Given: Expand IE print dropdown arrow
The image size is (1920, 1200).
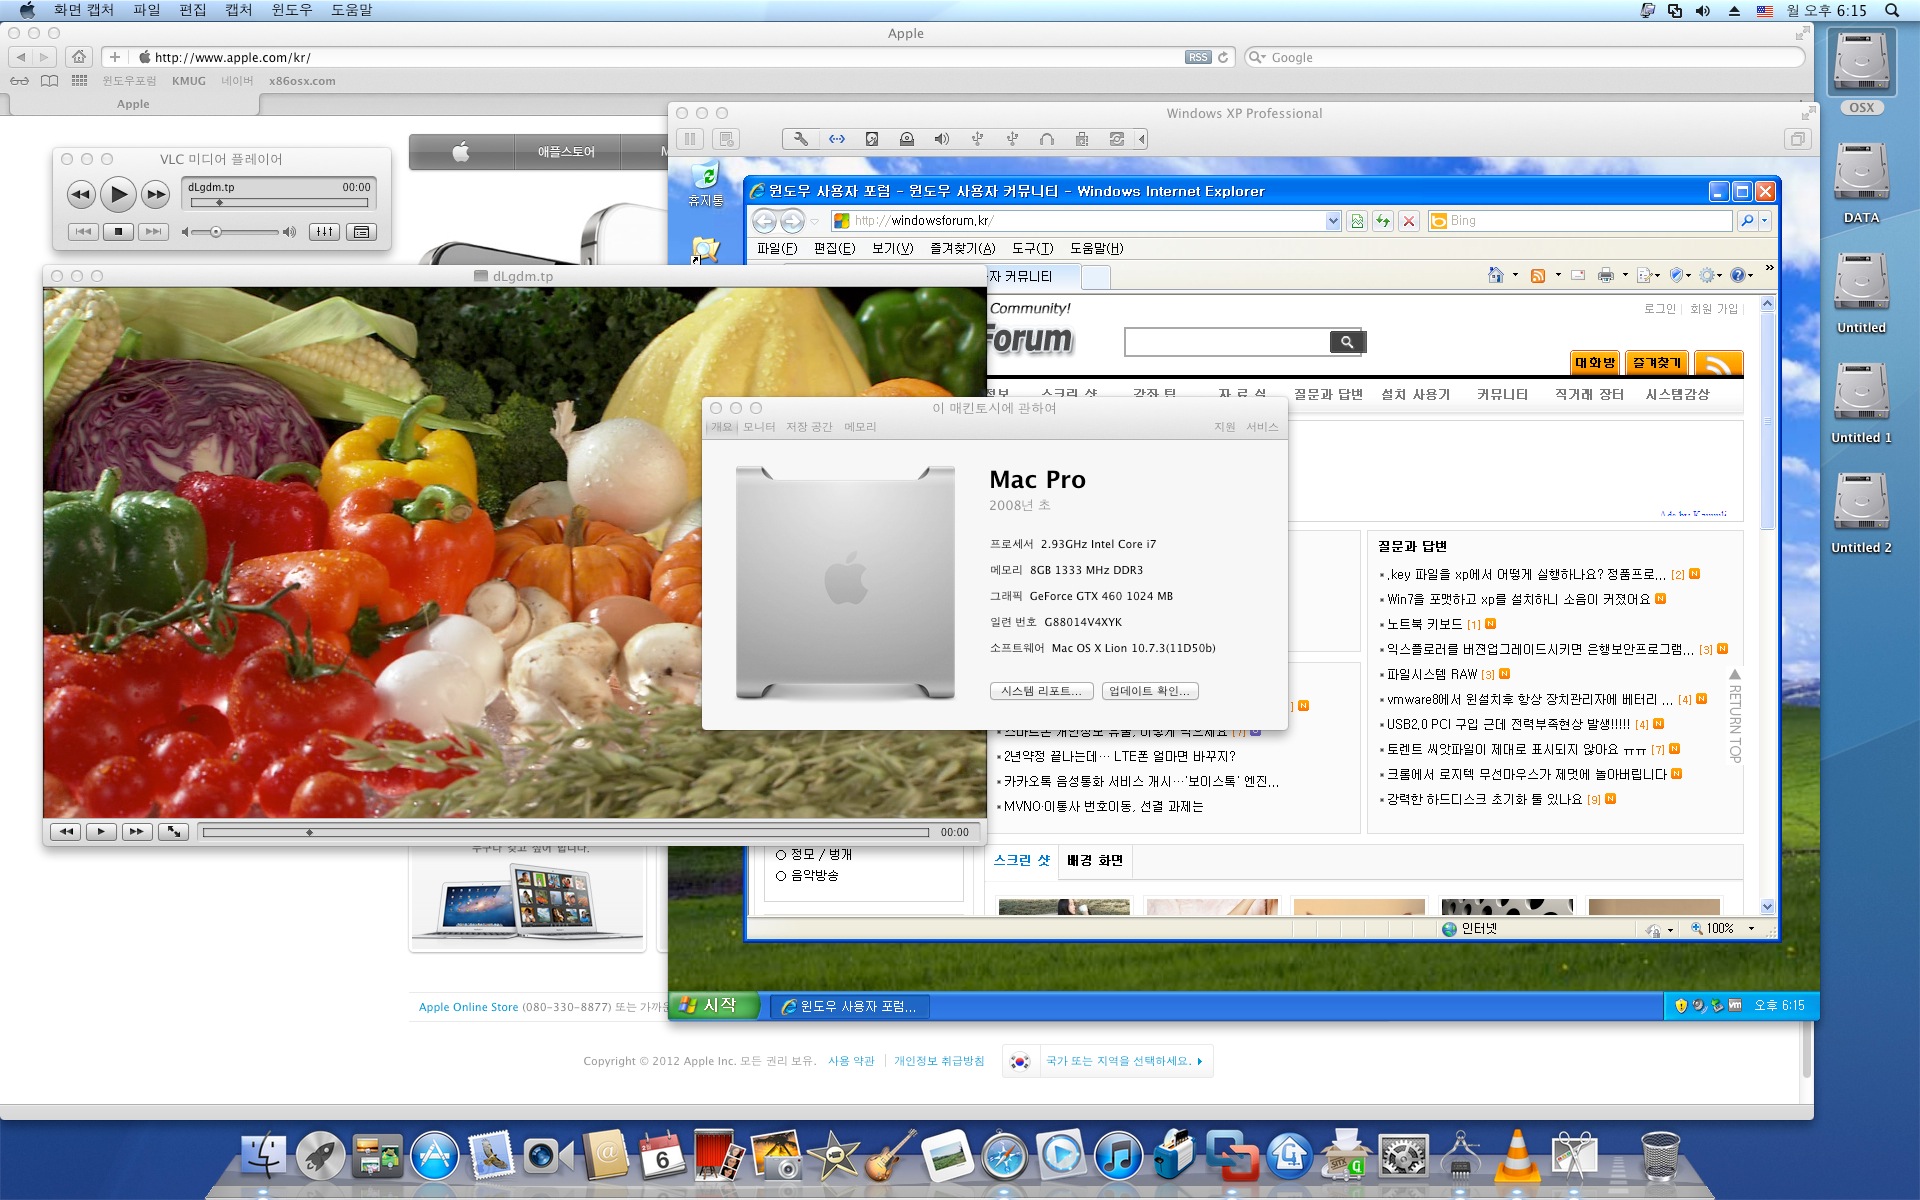Looking at the screenshot, I should 1625,275.
